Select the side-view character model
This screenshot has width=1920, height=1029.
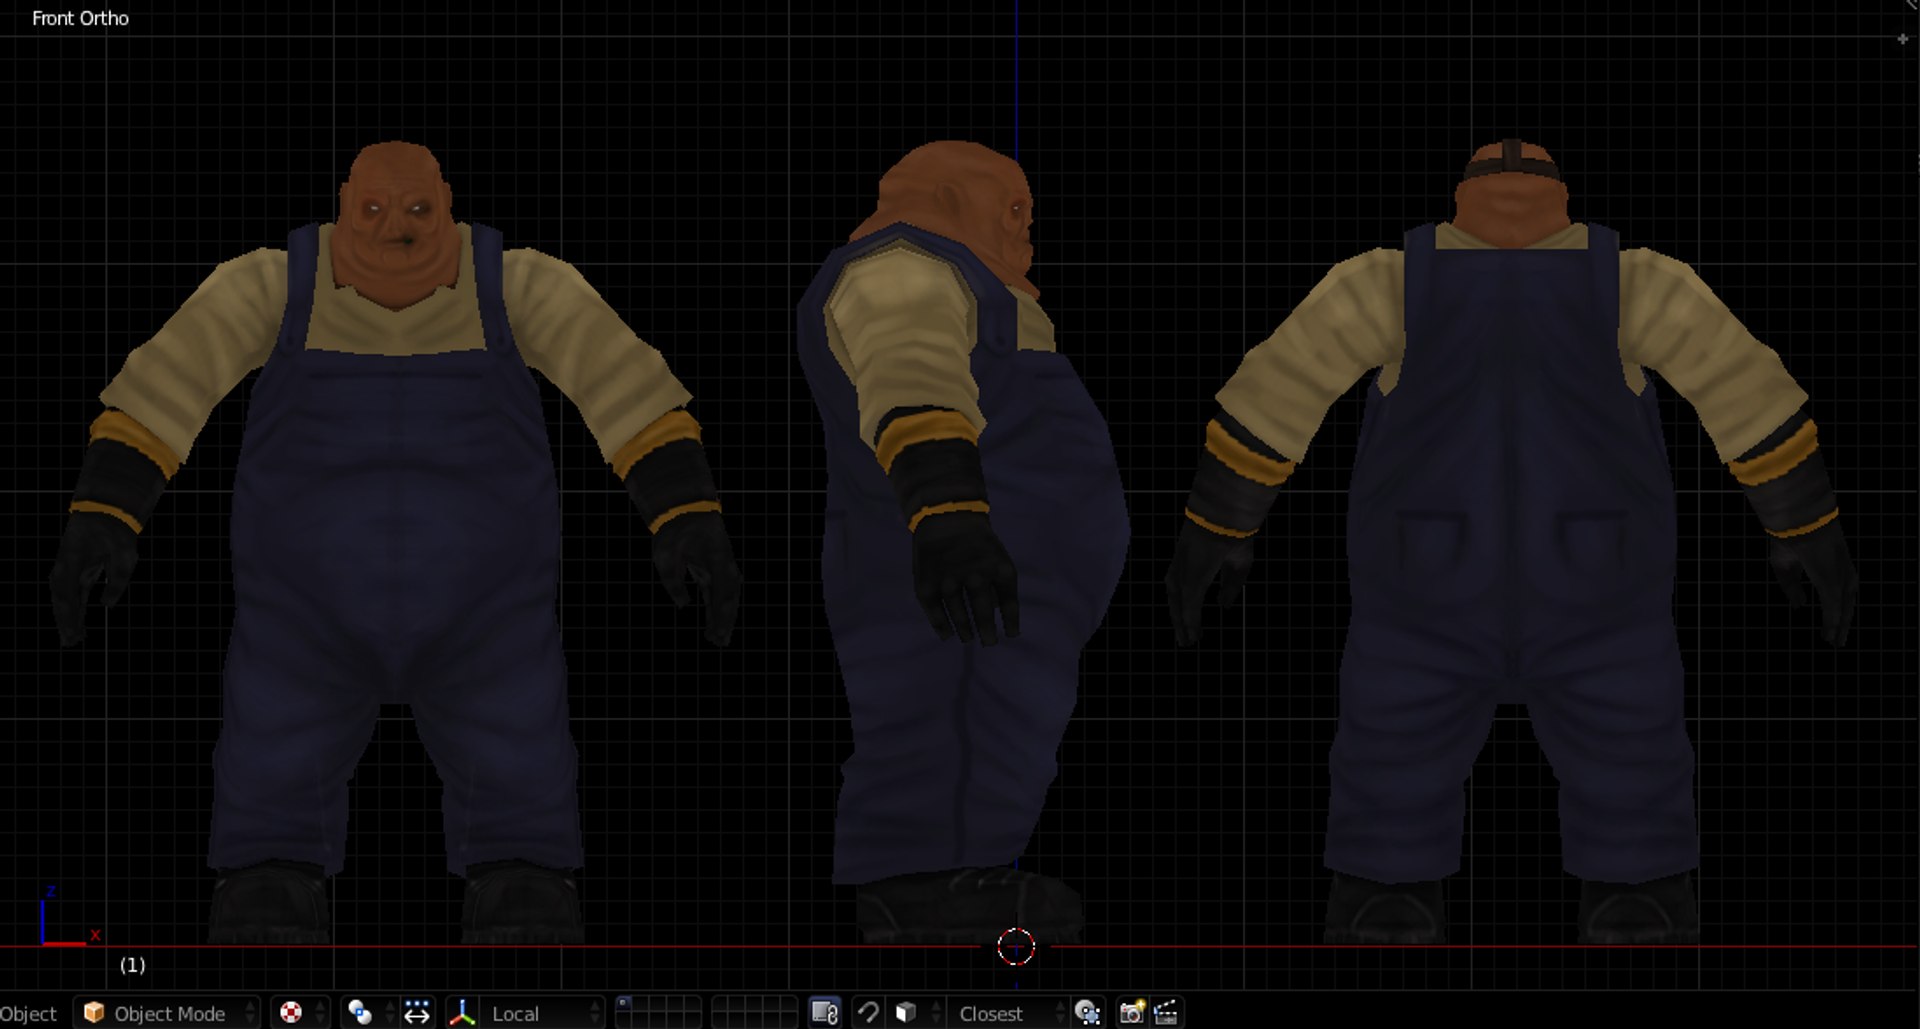964,541
